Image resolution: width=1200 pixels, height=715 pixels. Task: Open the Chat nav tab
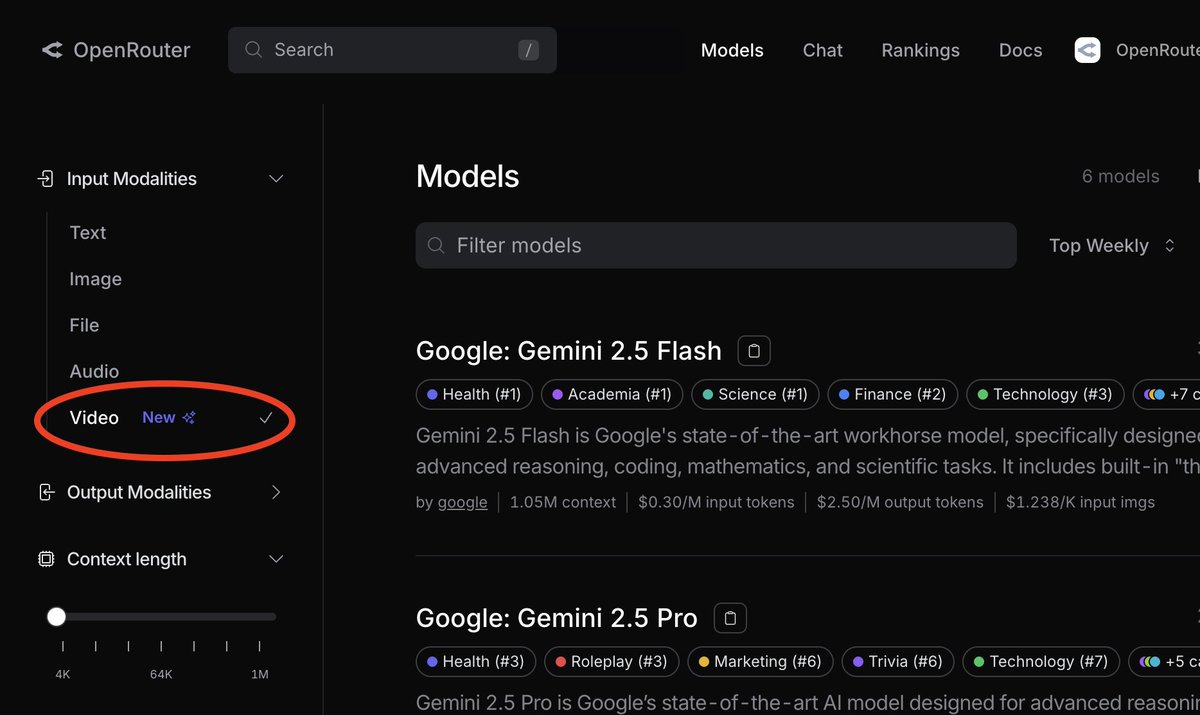click(823, 50)
